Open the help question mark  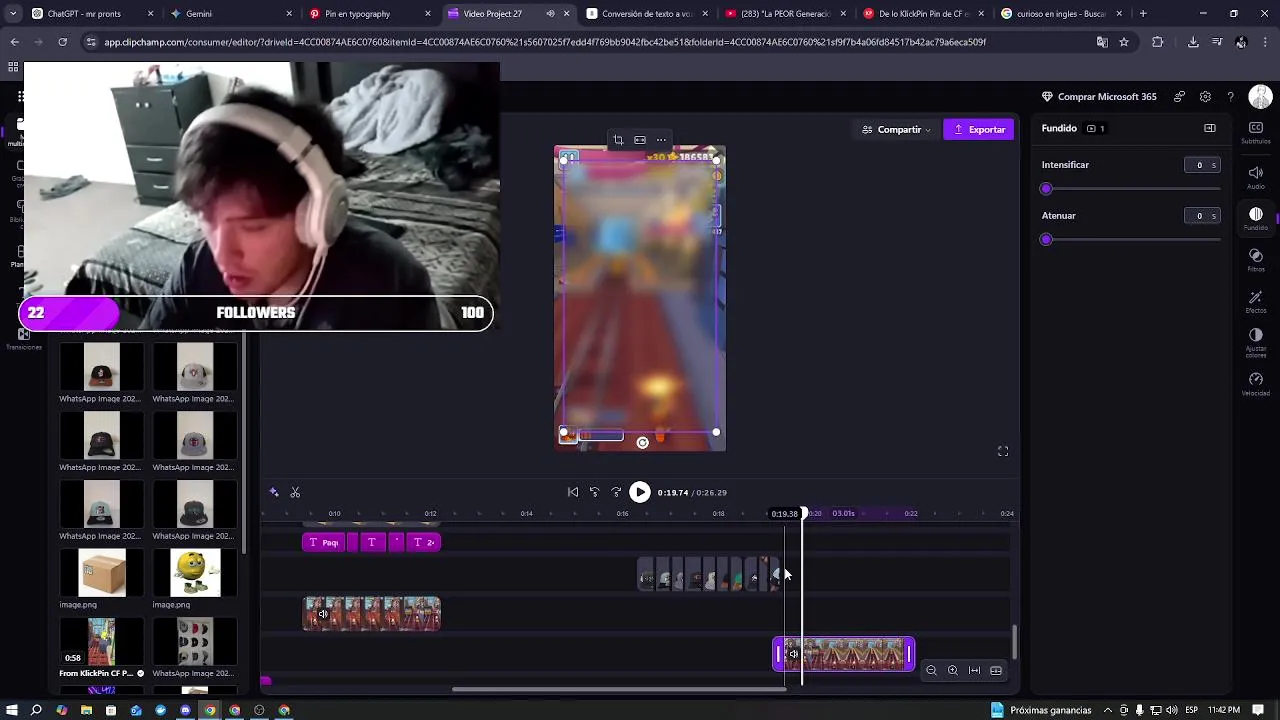coord(1230,97)
